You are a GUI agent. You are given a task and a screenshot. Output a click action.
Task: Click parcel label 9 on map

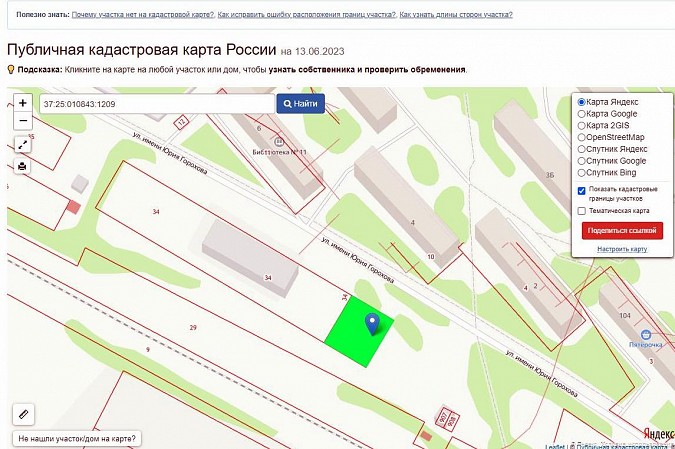[148, 350]
